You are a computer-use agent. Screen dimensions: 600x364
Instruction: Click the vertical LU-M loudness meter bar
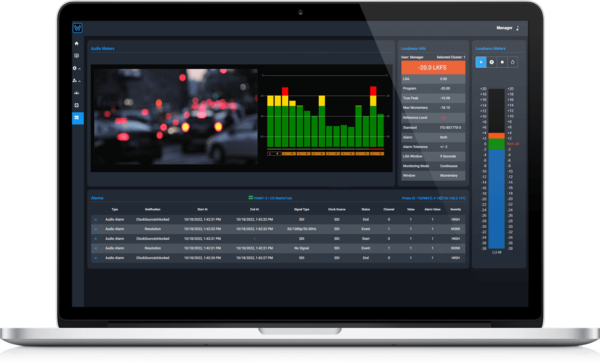coord(496,169)
